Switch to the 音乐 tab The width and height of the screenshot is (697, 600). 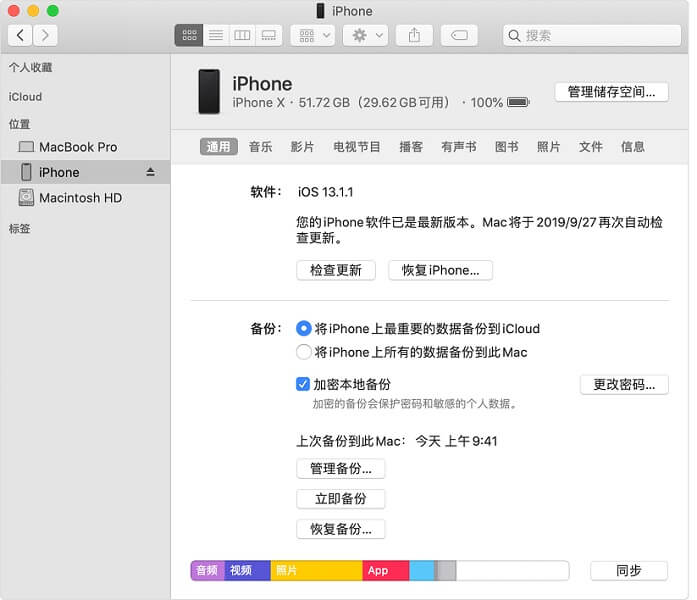(x=260, y=147)
